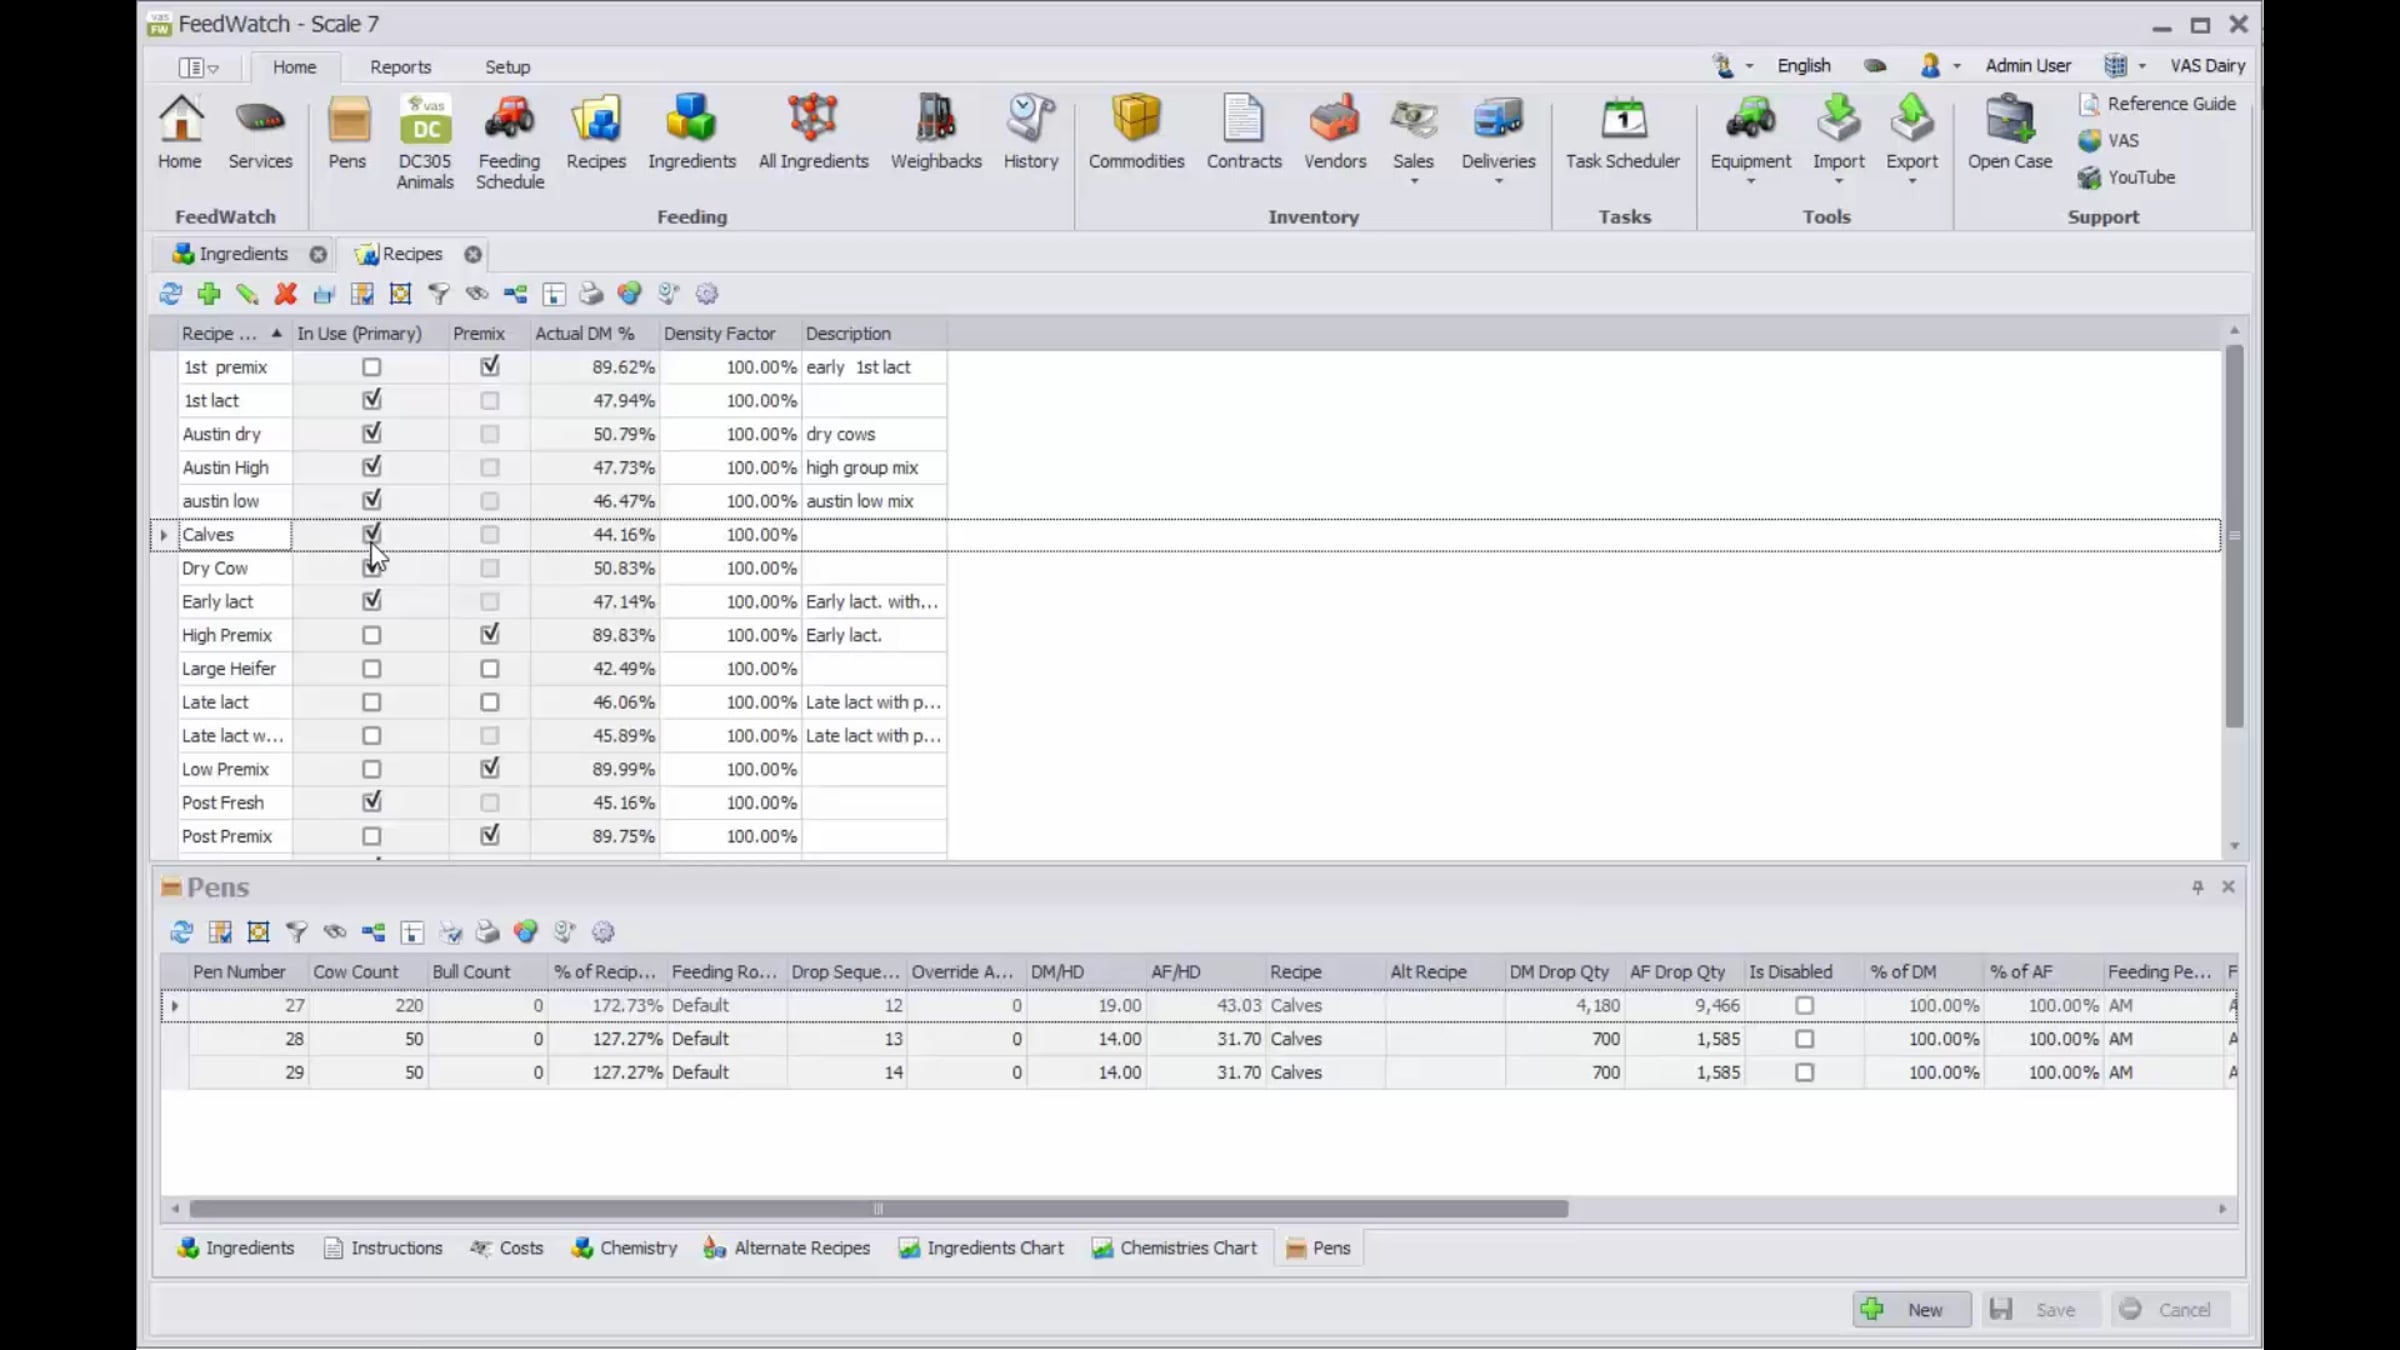
Task: Switch to the Reports ribbon tab
Action: click(400, 67)
